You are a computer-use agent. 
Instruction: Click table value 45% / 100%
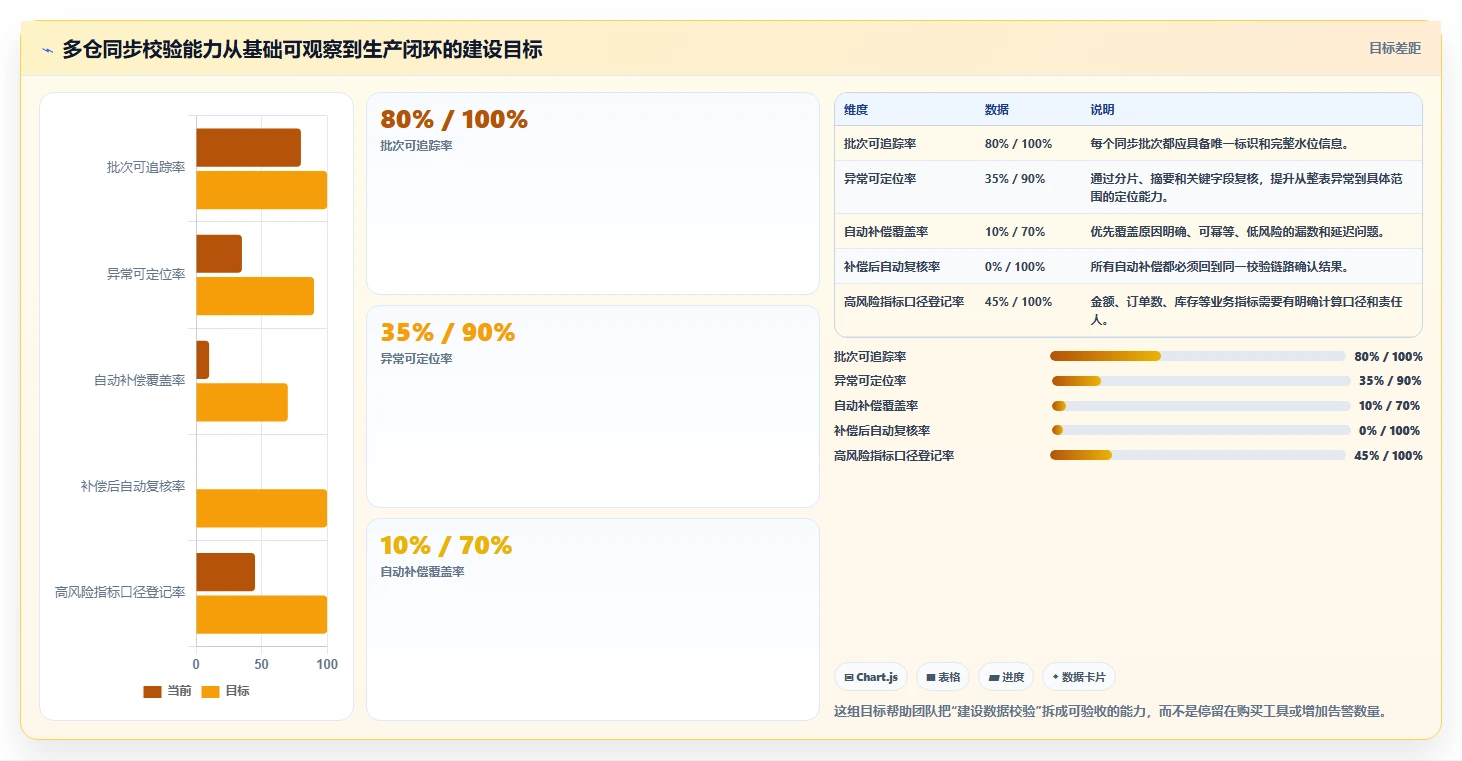(x=1019, y=302)
